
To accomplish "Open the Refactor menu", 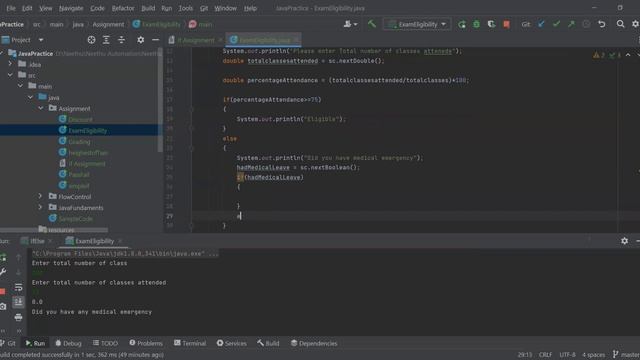I will pos(123,8).
